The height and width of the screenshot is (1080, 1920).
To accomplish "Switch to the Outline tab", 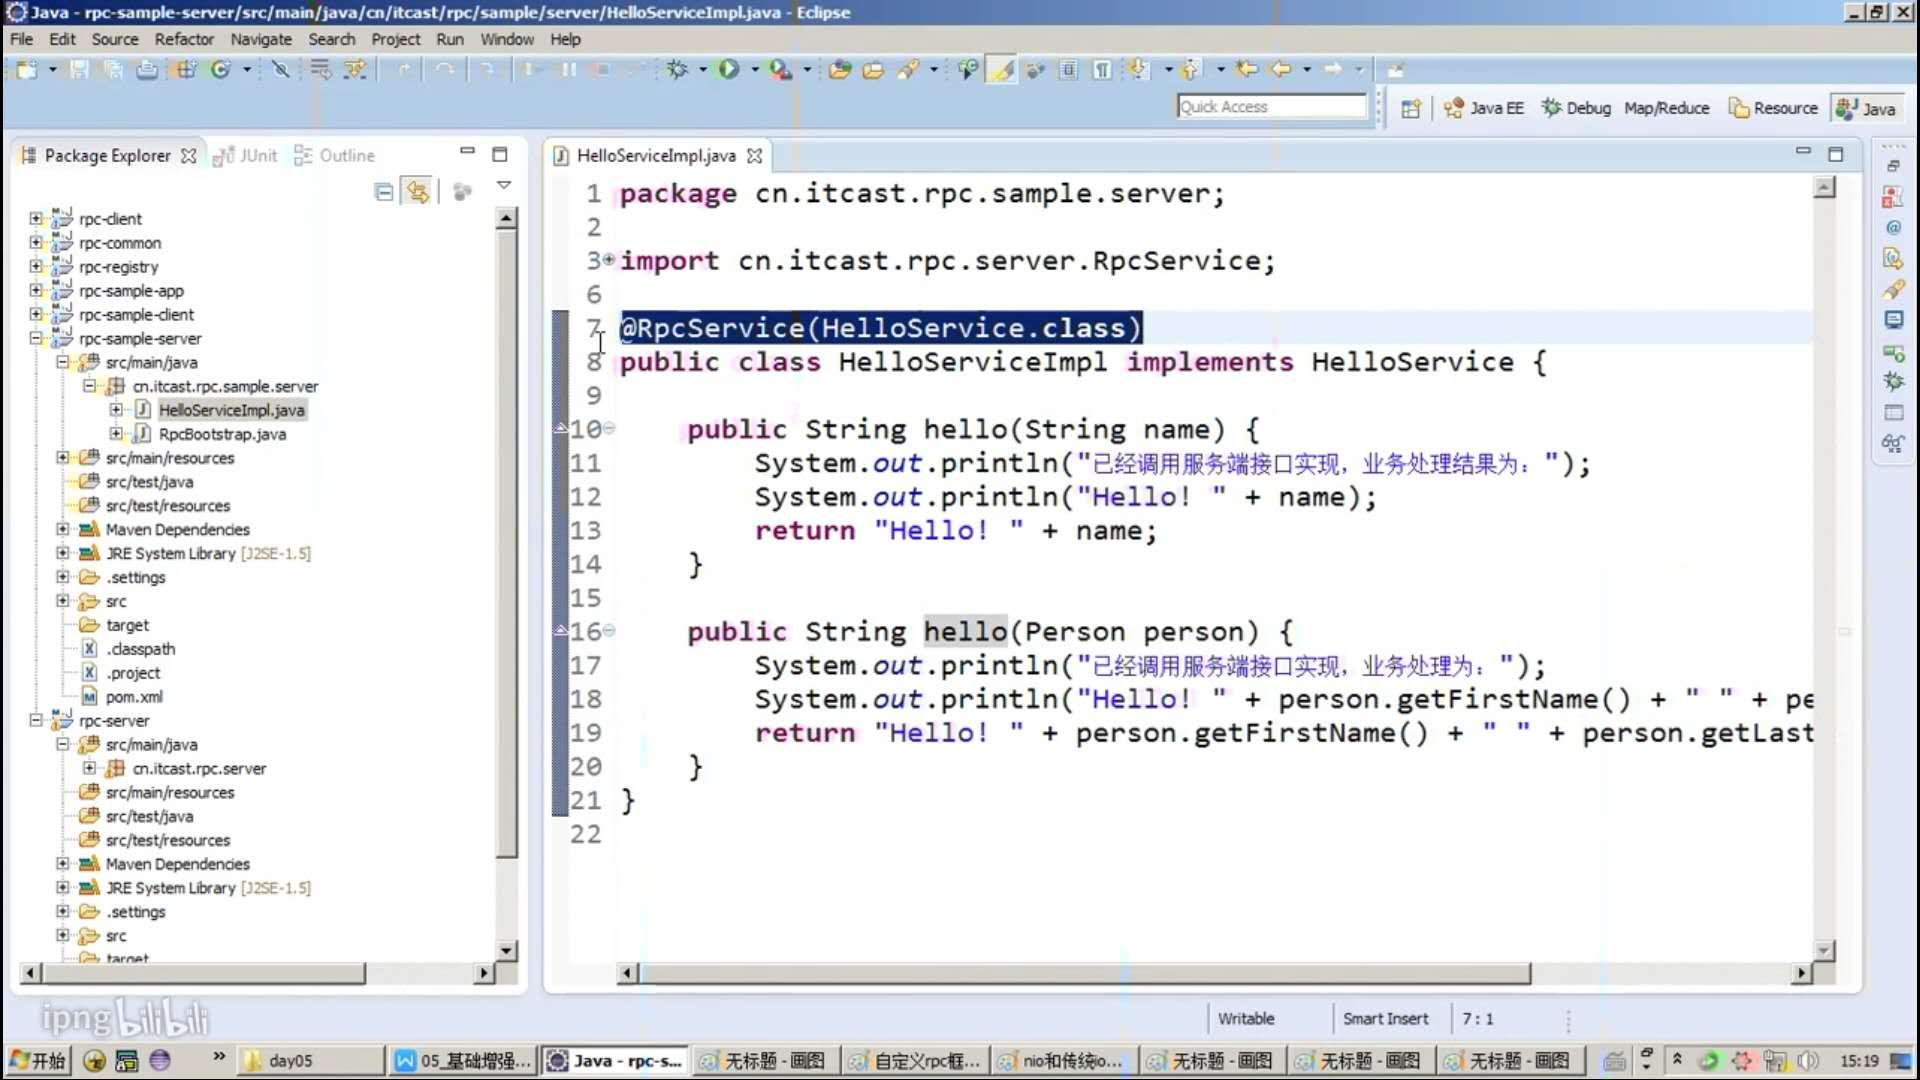I will pyautogui.click(x=334, y=156).
